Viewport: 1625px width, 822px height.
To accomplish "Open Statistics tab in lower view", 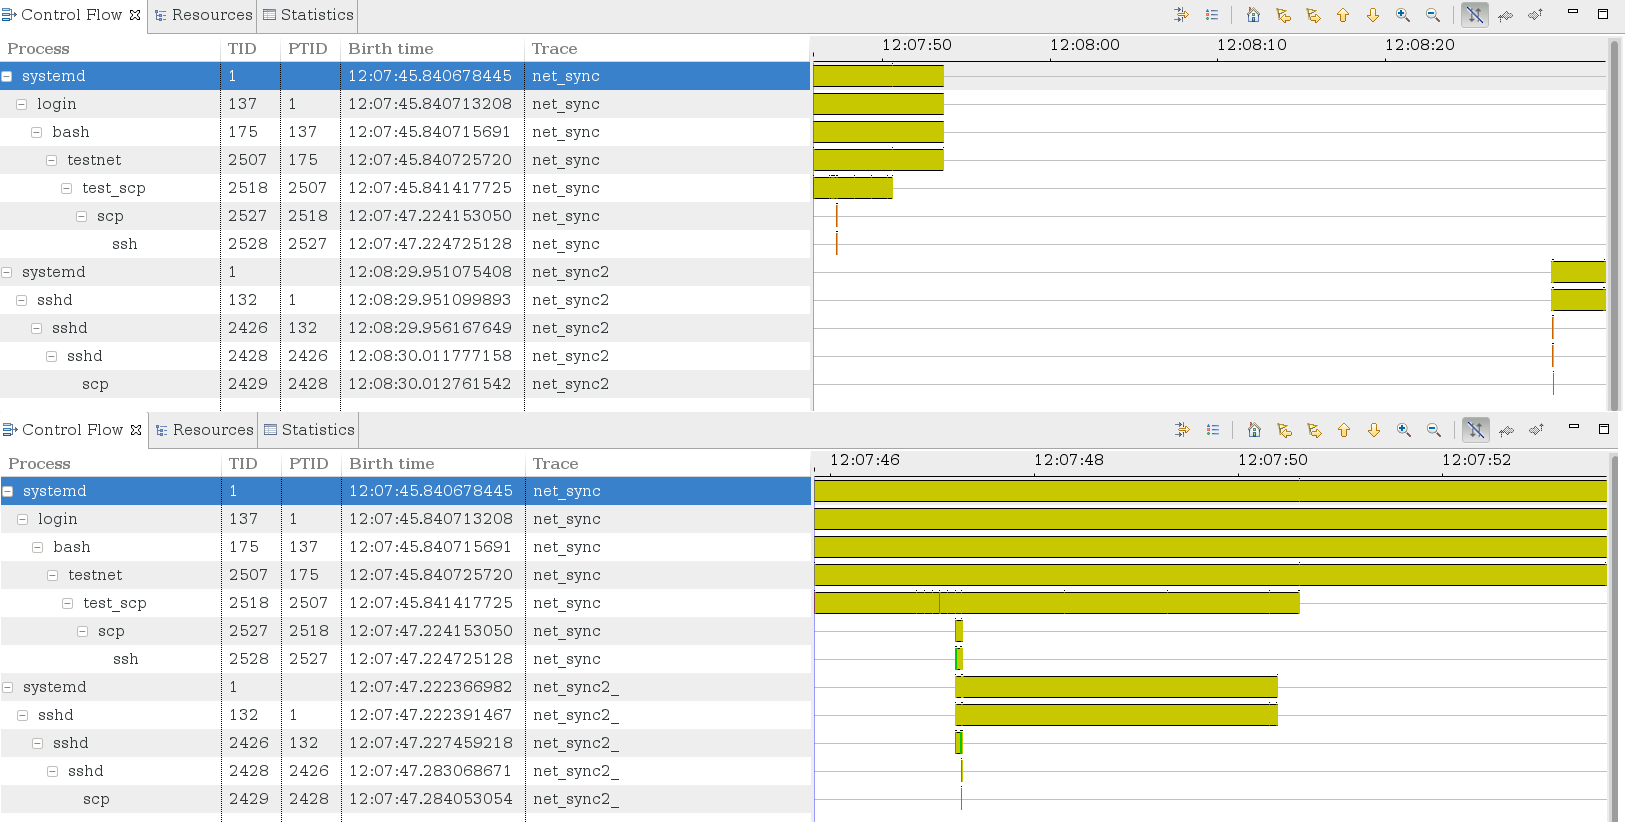I will (309, 430).
